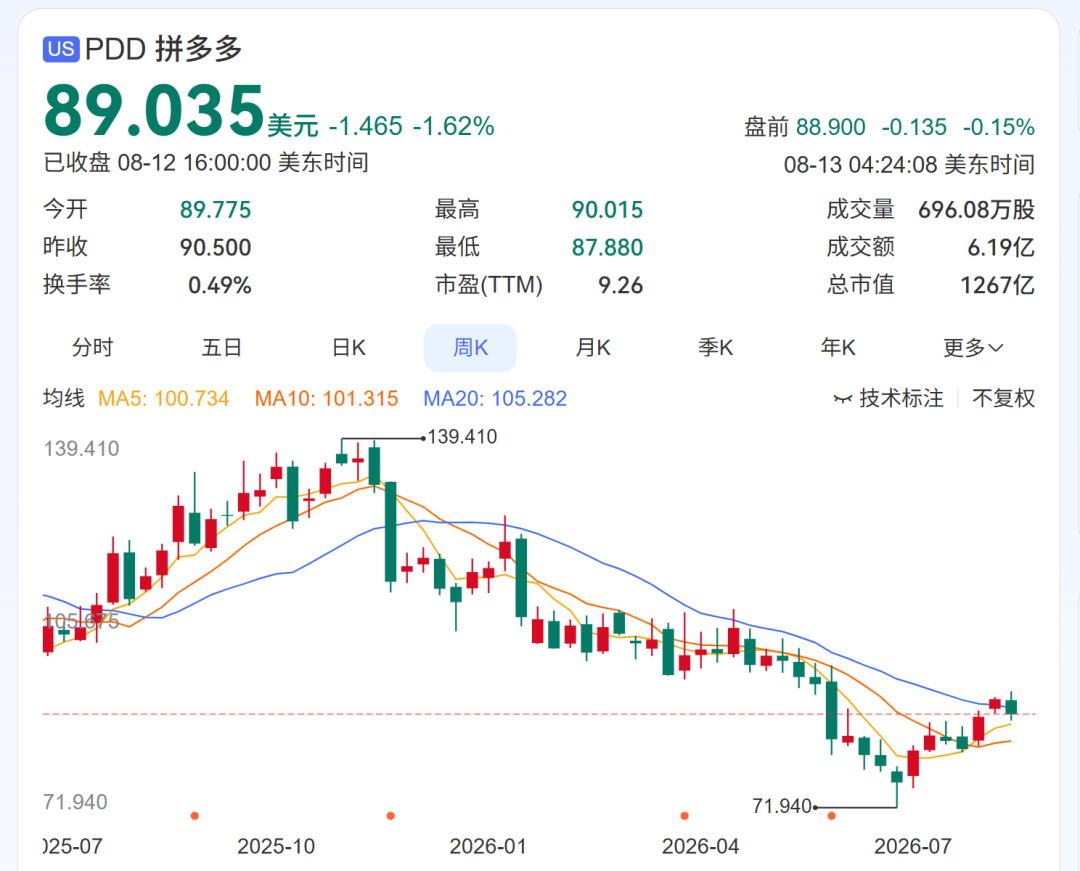Click the 2025-10 date axis label
Screen dimensions: 1080x871
[x=276, y=846]
